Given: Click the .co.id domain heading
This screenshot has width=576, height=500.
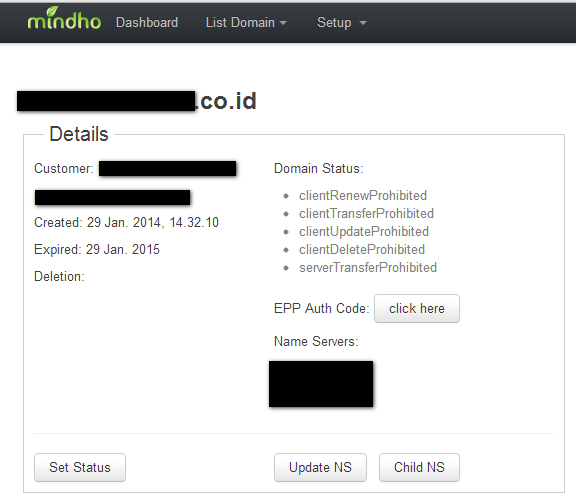Looking at the screenshot, I should [x=137, y=101].
